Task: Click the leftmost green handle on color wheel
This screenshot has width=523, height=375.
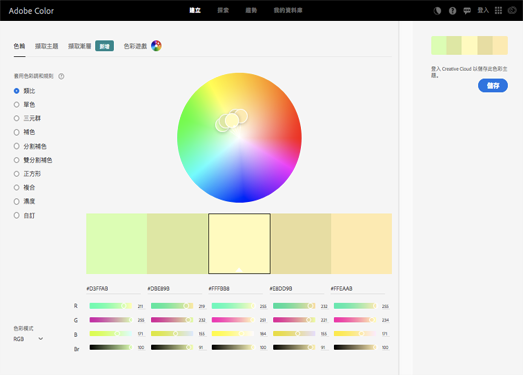Action: 221,125
